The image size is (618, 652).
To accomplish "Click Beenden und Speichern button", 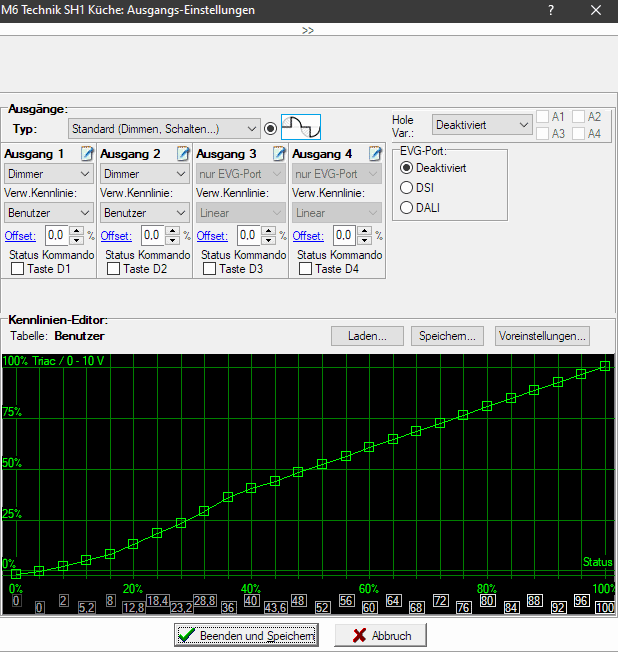I will coord(246,635).
